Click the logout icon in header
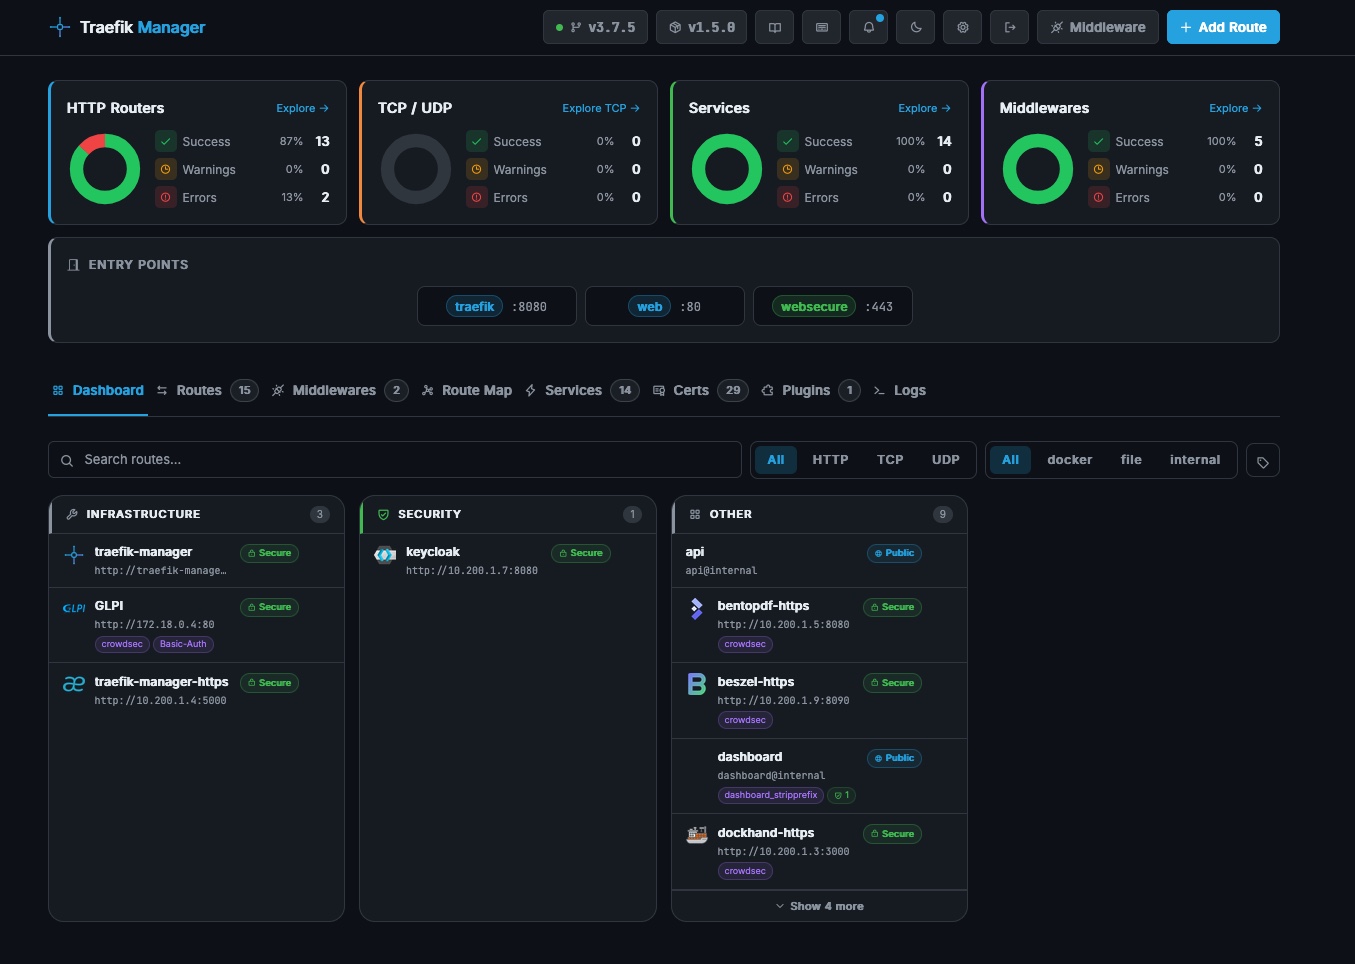 tap(1010, 27)
